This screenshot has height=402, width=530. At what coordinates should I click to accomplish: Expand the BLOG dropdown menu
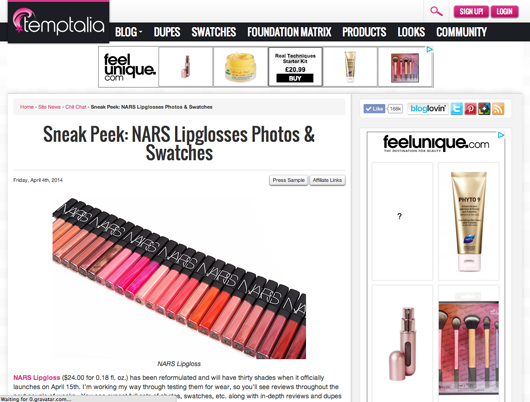[x=128, y=32]
